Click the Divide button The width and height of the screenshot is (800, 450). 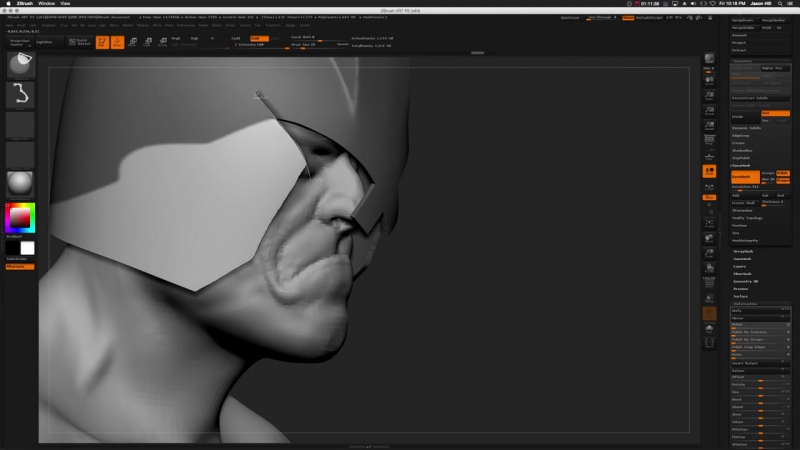coord(745,117)
